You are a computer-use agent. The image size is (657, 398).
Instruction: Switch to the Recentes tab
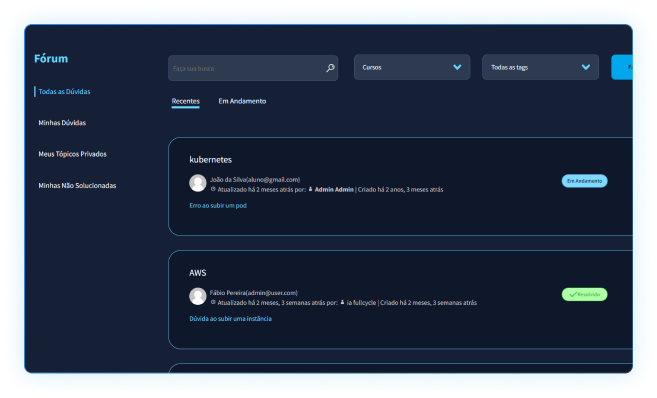(186, 101)
